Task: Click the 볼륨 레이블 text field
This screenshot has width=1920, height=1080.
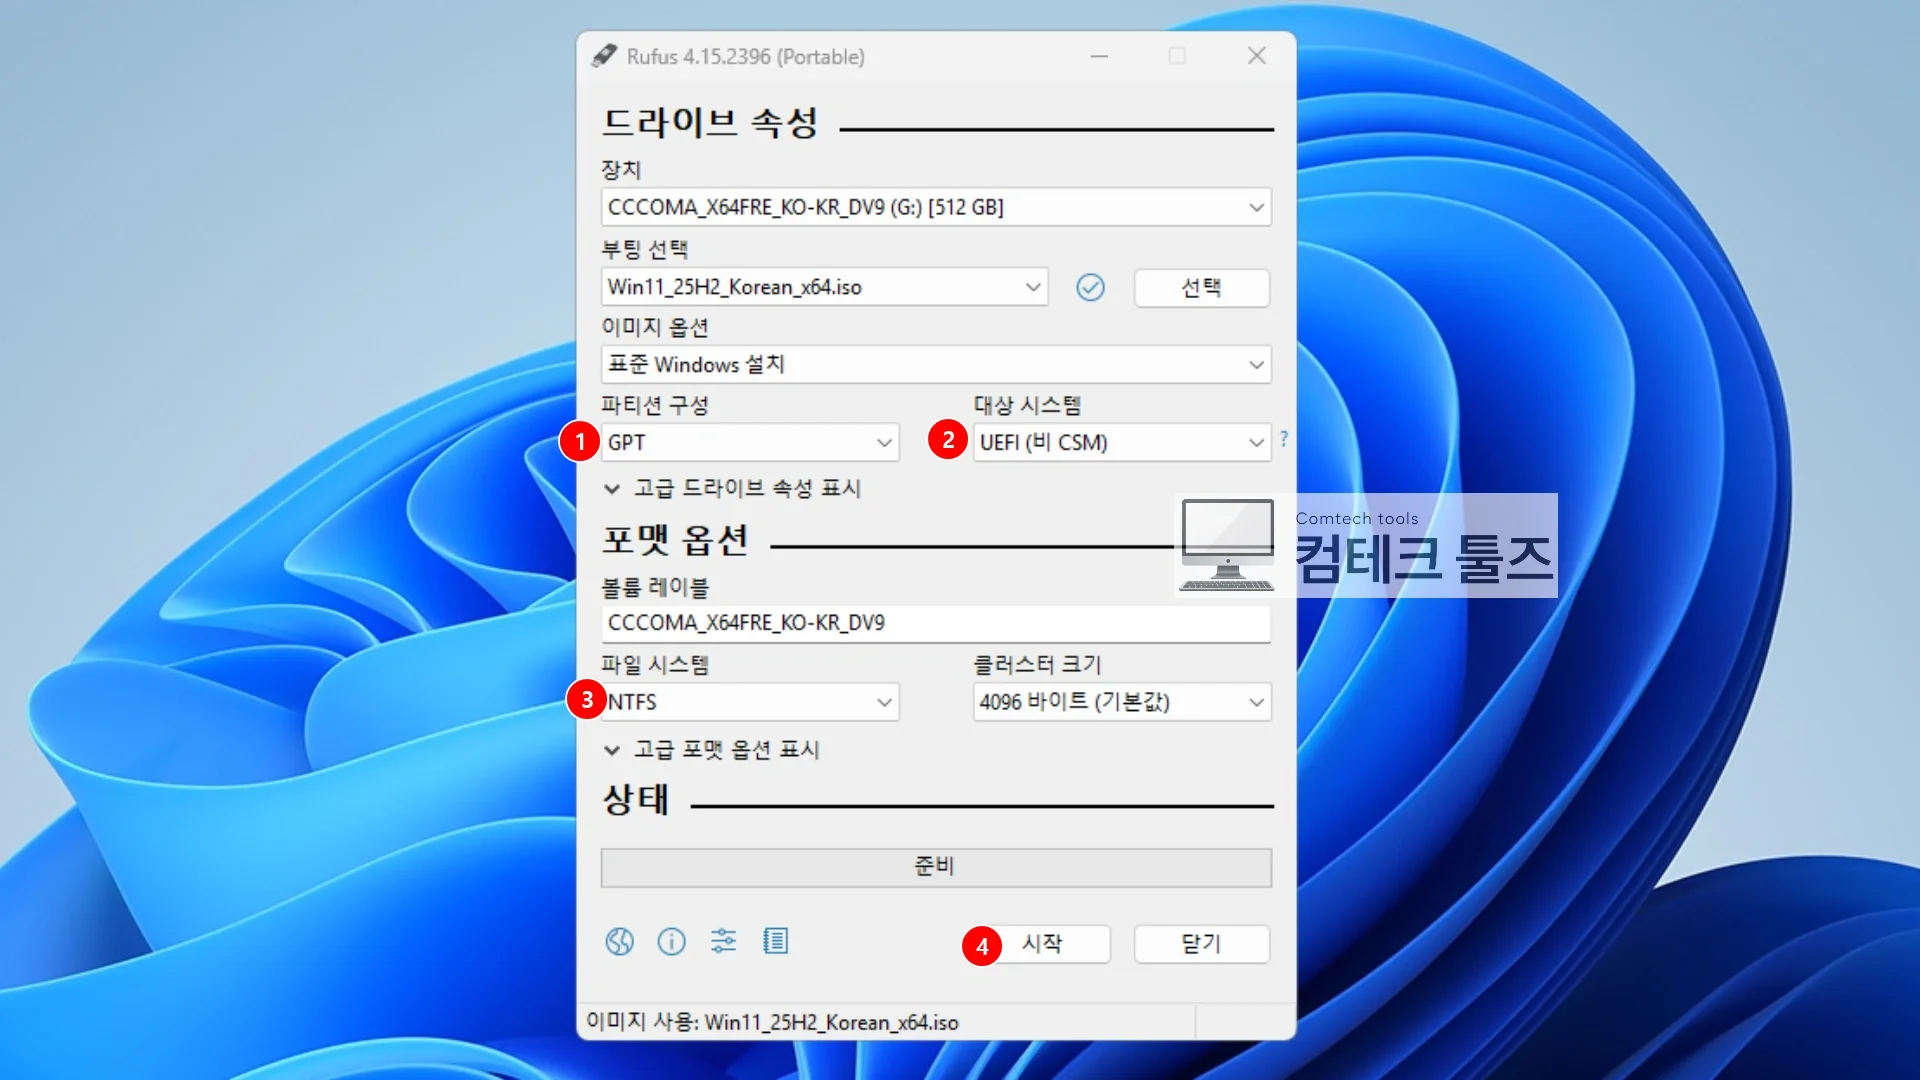Action: (936, 623)
